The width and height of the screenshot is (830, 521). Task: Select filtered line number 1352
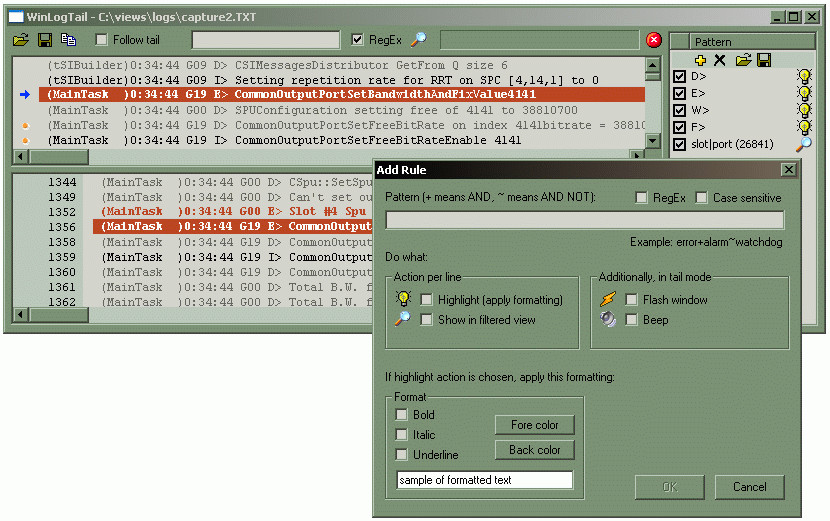click(x=233, y=211)
